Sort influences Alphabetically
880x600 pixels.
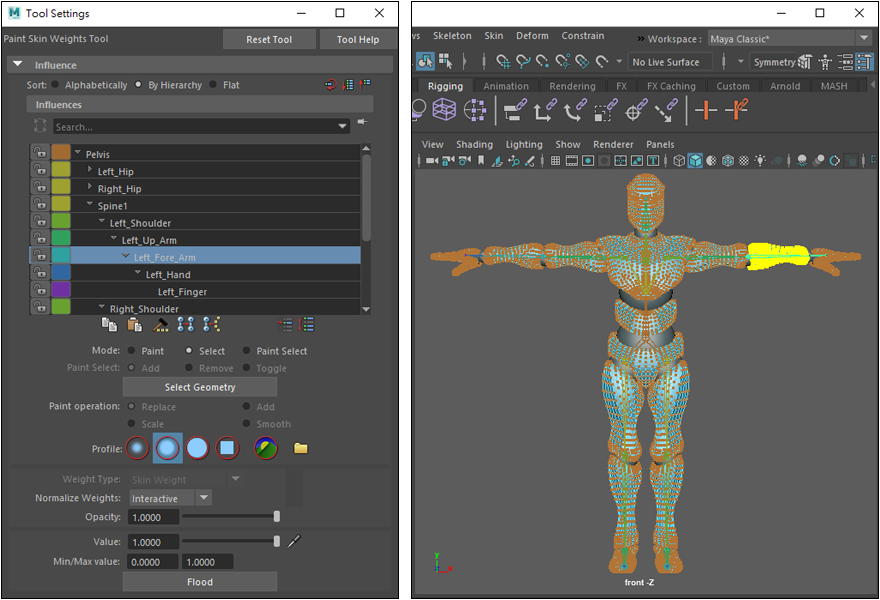[x=55, y=85]
